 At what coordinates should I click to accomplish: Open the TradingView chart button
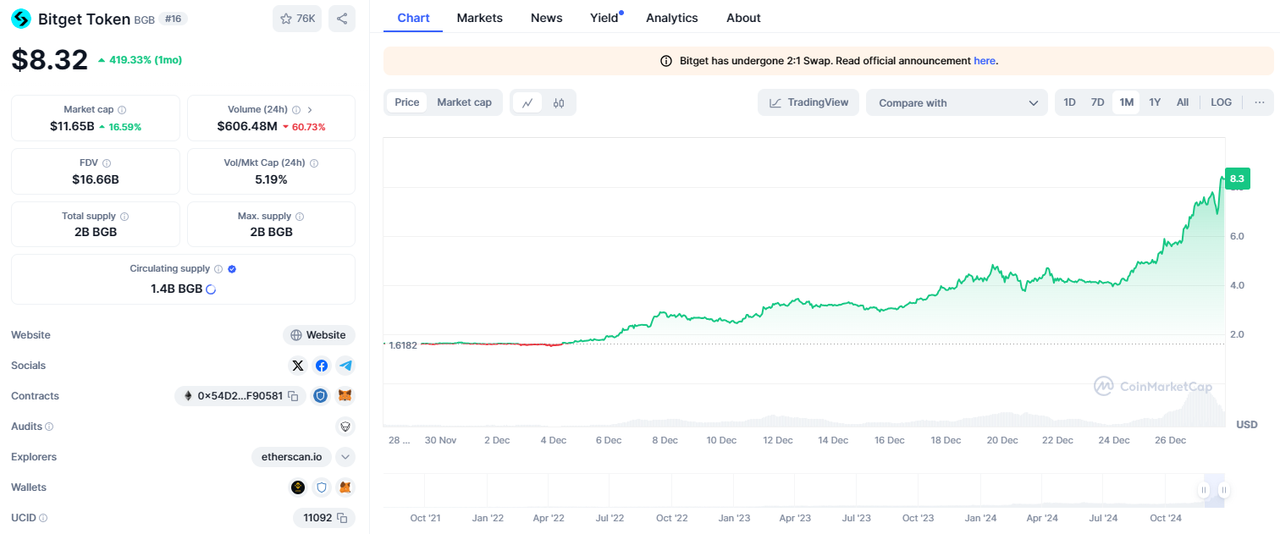tap(808, 102)
